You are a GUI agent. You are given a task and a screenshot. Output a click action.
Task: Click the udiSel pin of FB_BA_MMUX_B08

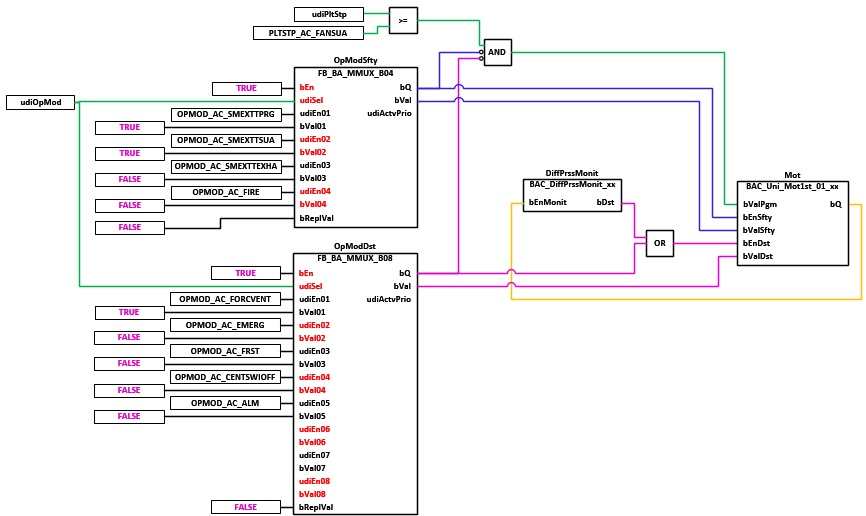pyautogui.click(x=311, y=286)
